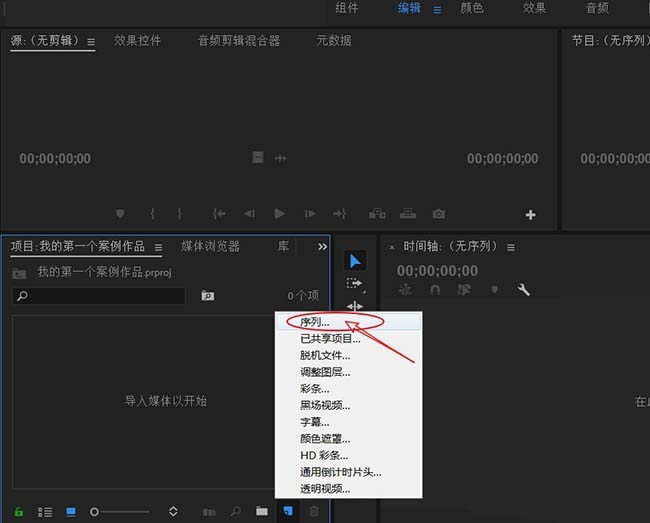Open the source monitor Button Editor plus
This screenshot has width=650, height=523.
tap(530, 215)
